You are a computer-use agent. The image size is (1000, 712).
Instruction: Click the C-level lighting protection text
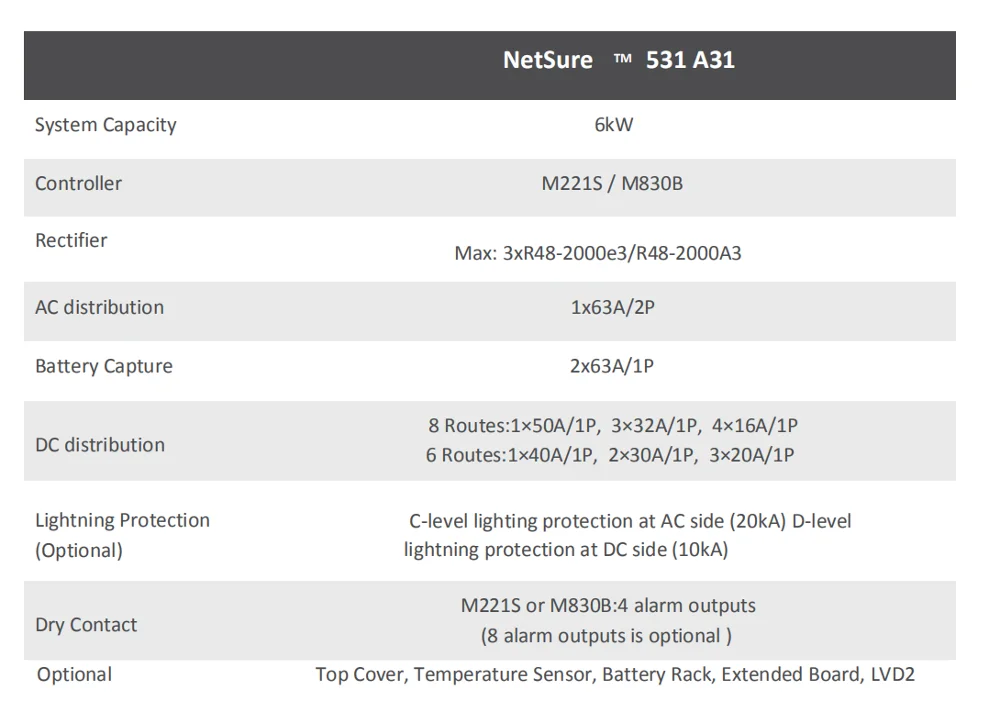point(630,521)
